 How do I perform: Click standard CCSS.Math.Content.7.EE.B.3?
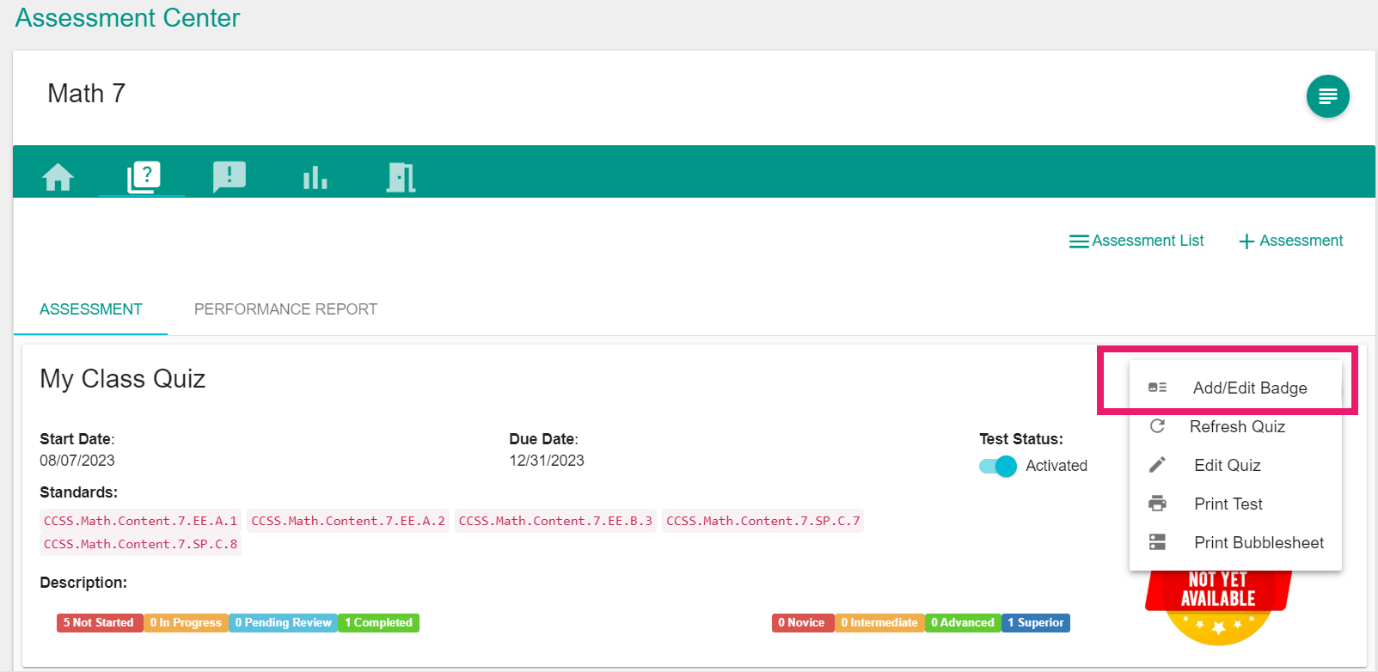[556, 521]
